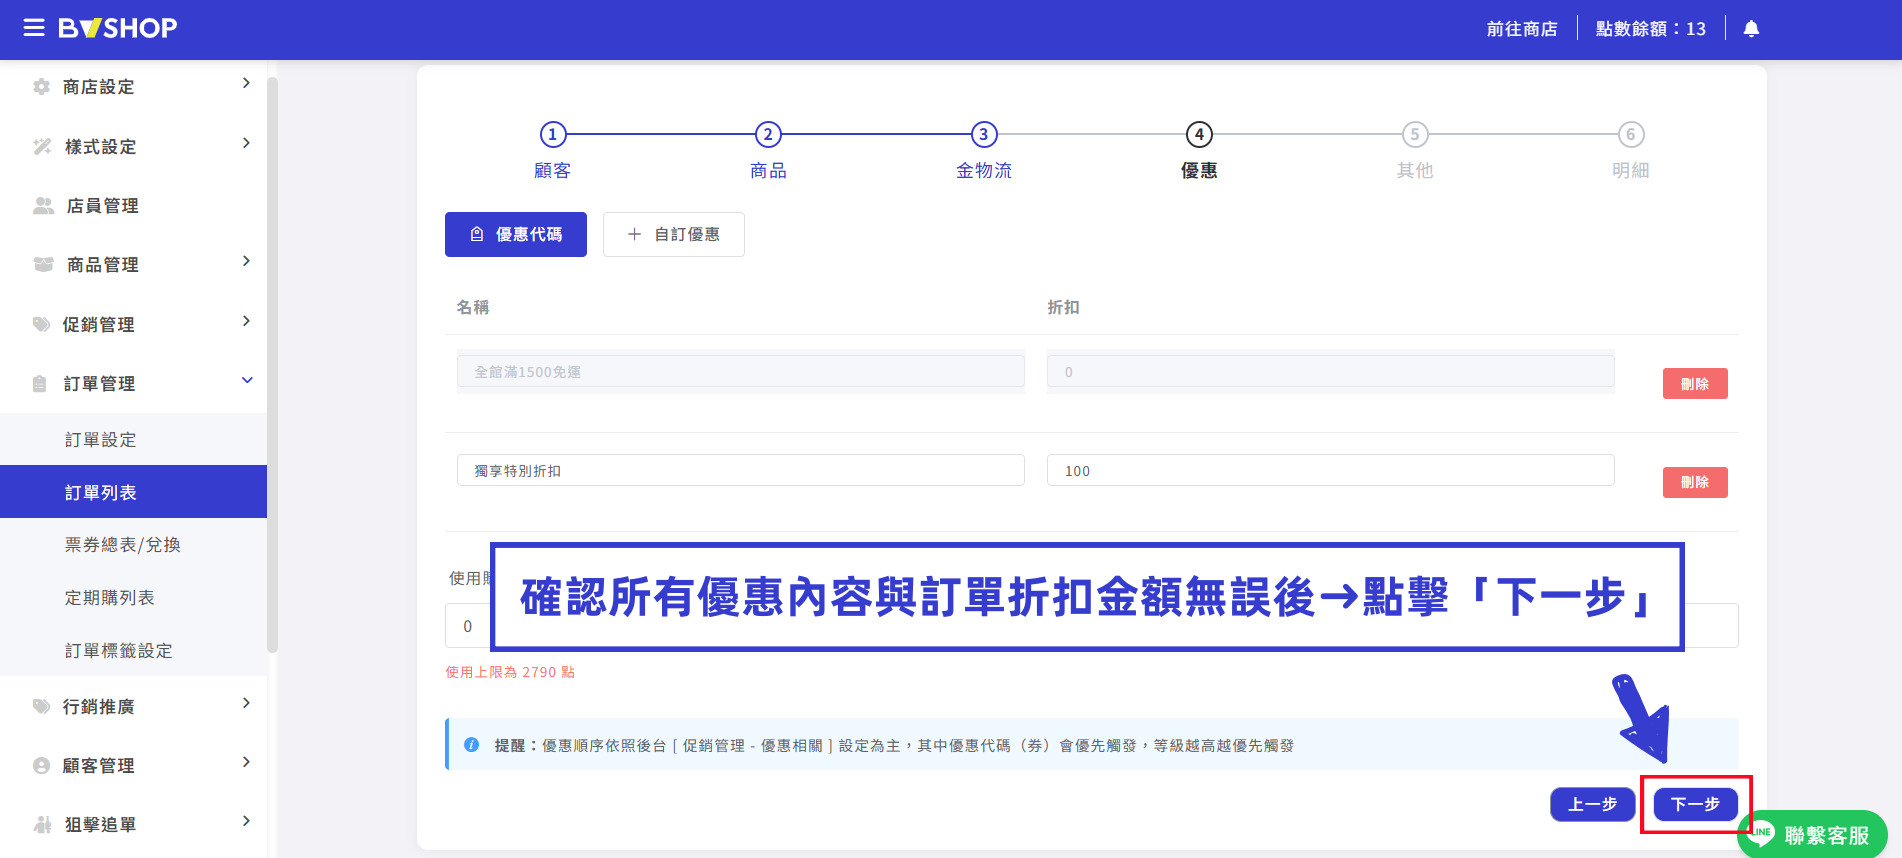
Task: Open 訂單標籤設定 in the sidebar
Action: point(134,650)
